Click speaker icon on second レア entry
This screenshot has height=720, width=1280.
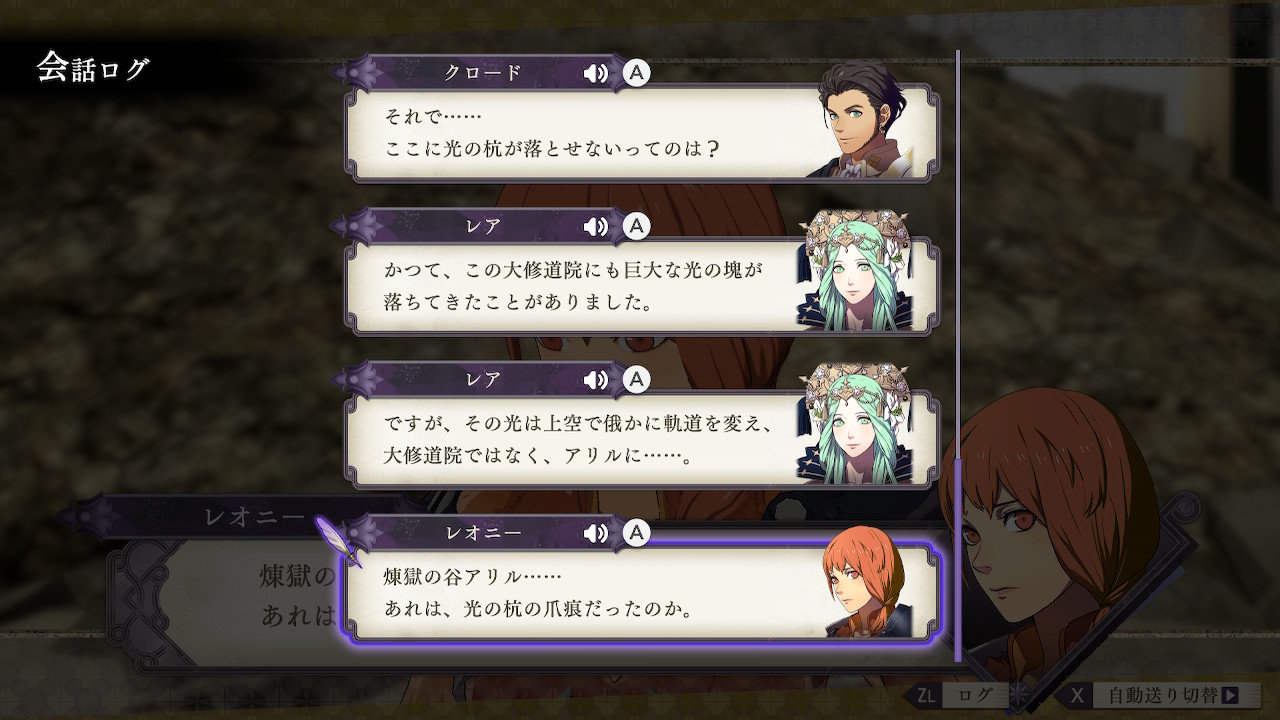(x=596, y=380)
